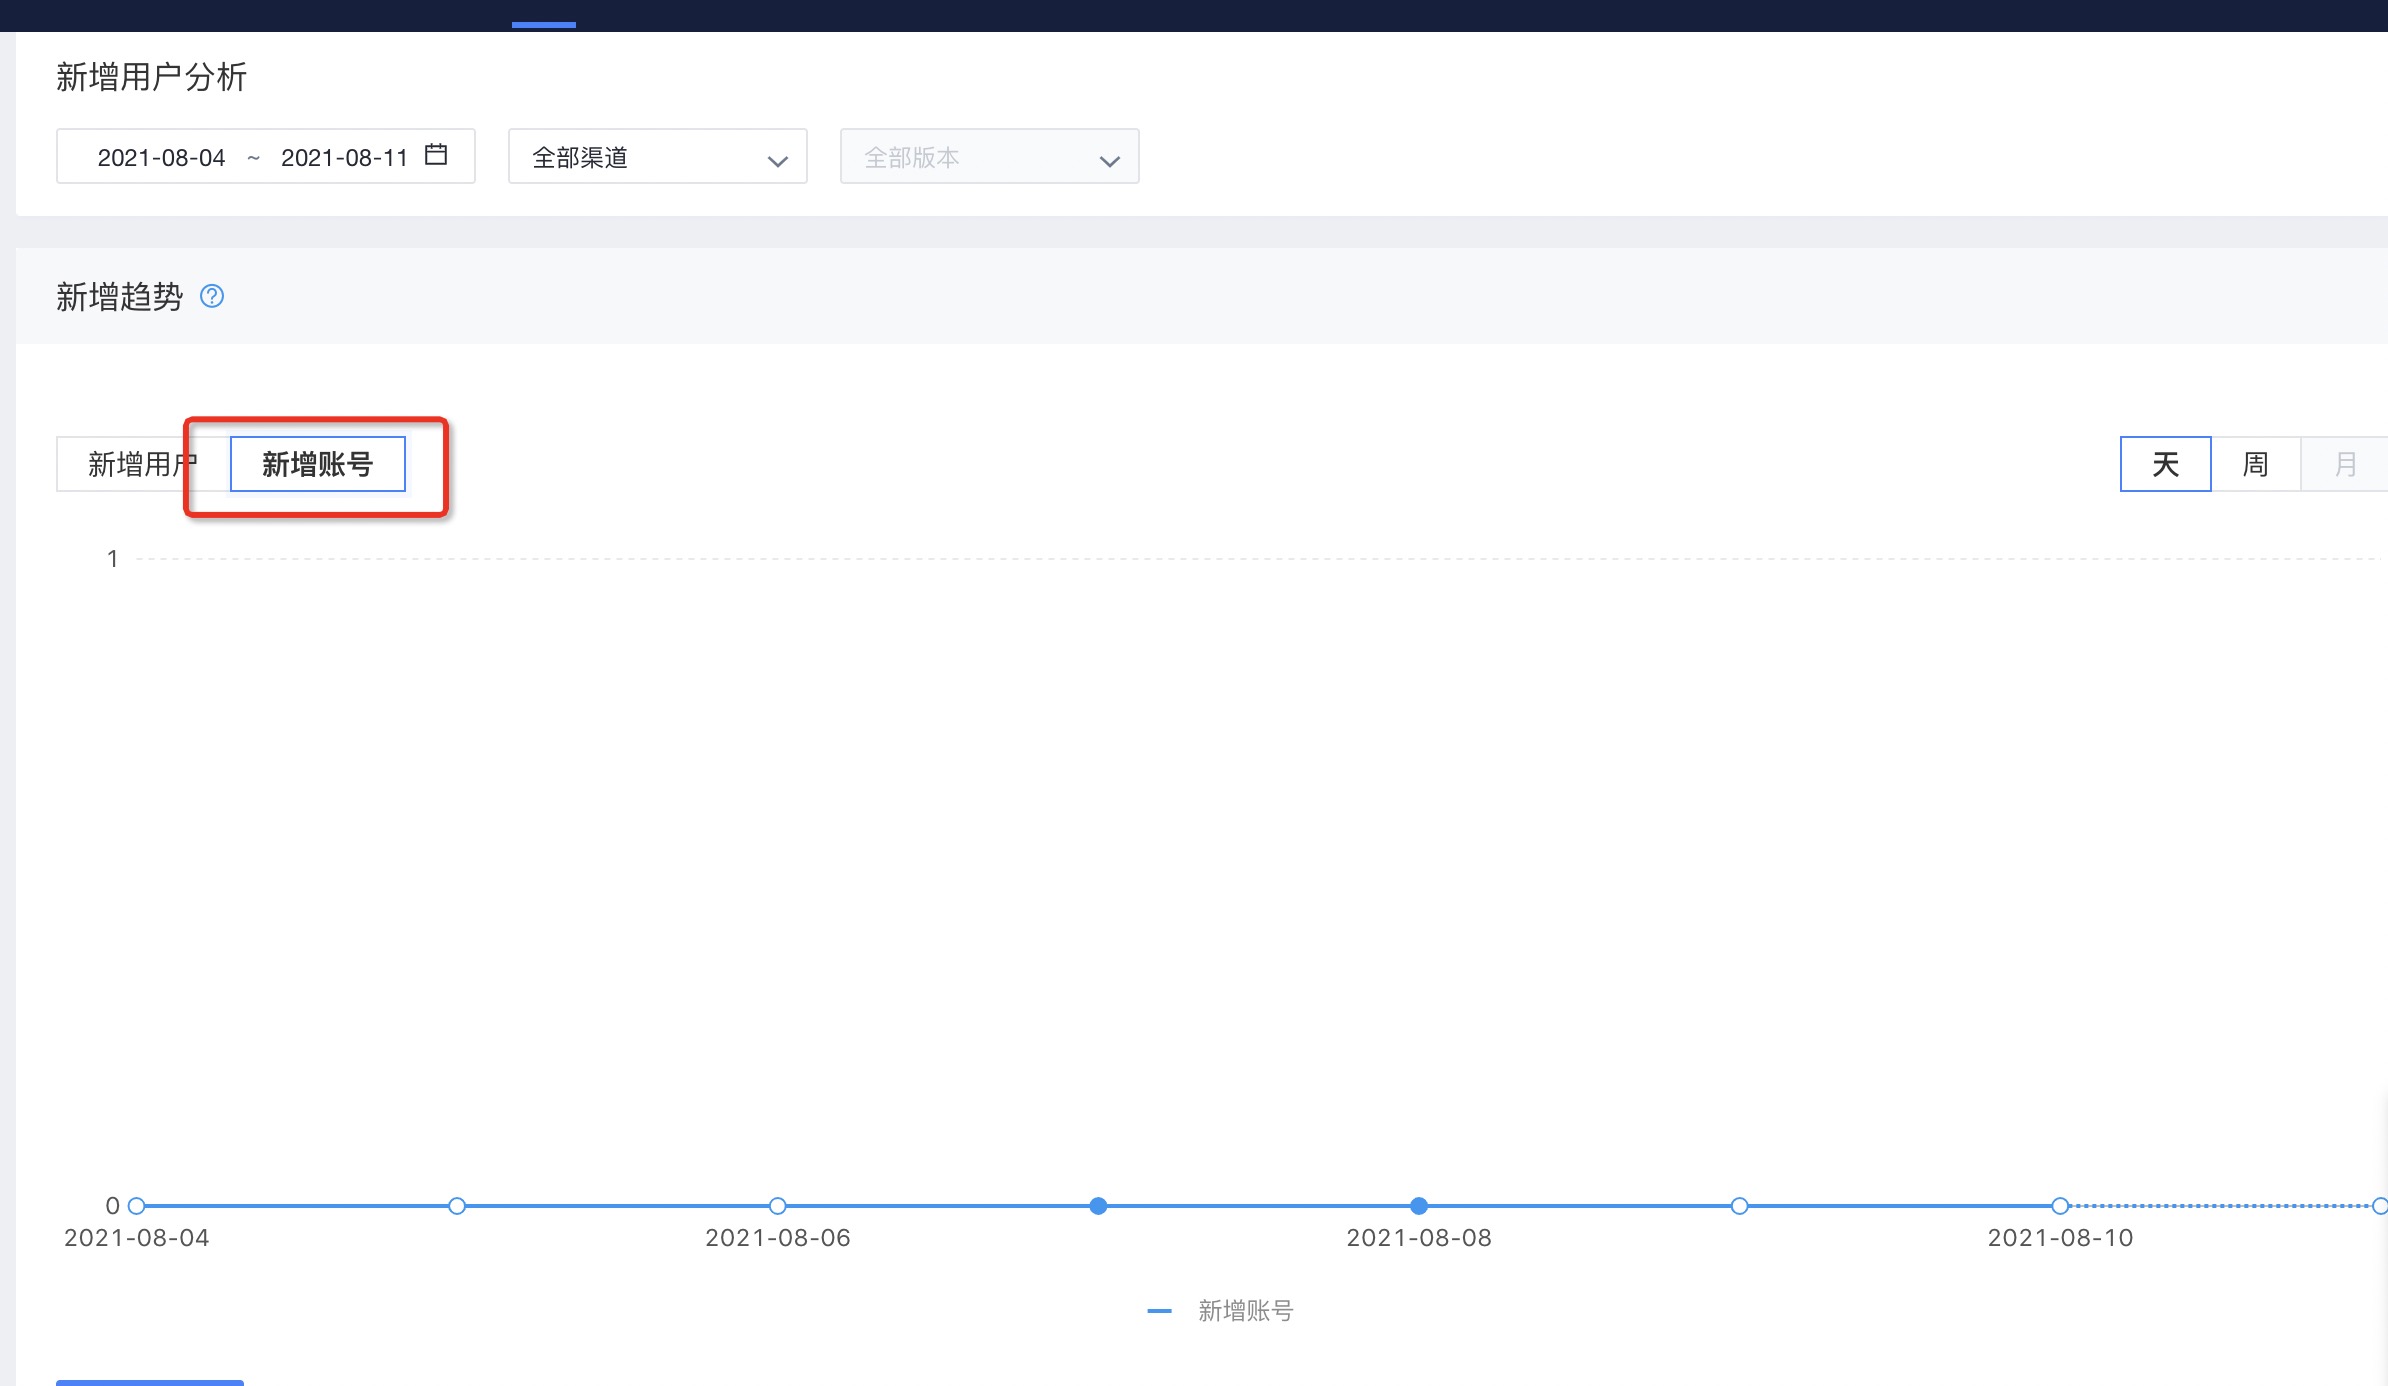Click the 2021-08-10 axis label
This screenshot has height=1386, width=2388.
(2060, 1238)
